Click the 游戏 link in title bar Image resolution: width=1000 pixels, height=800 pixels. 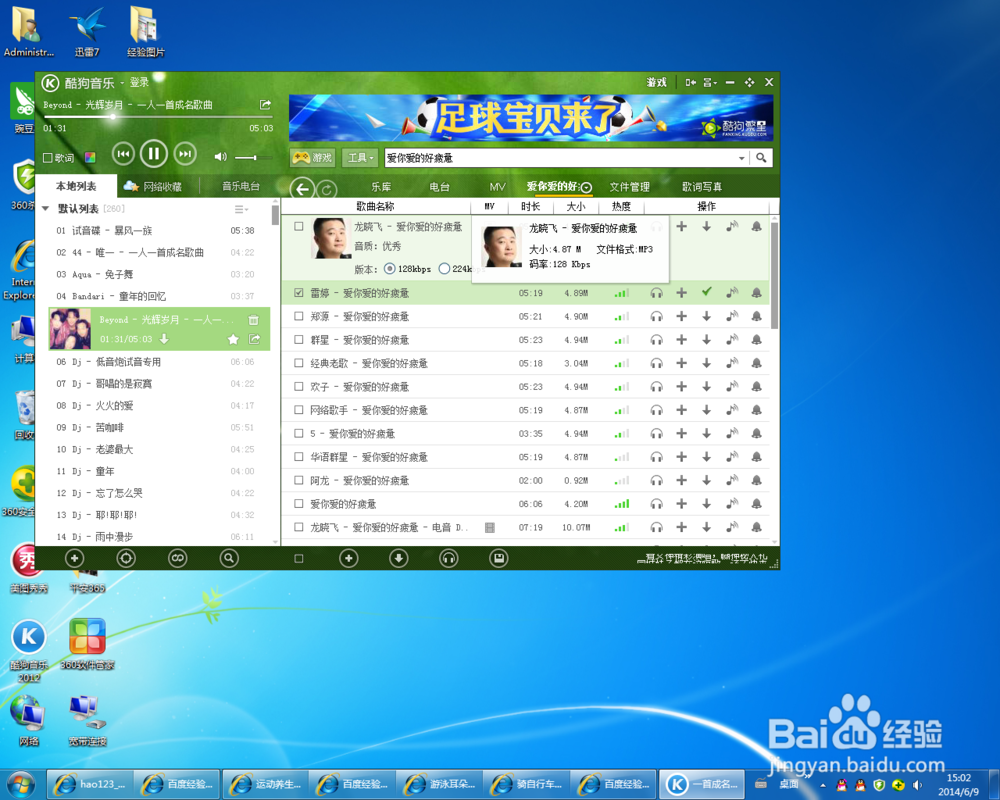point(656,82)
